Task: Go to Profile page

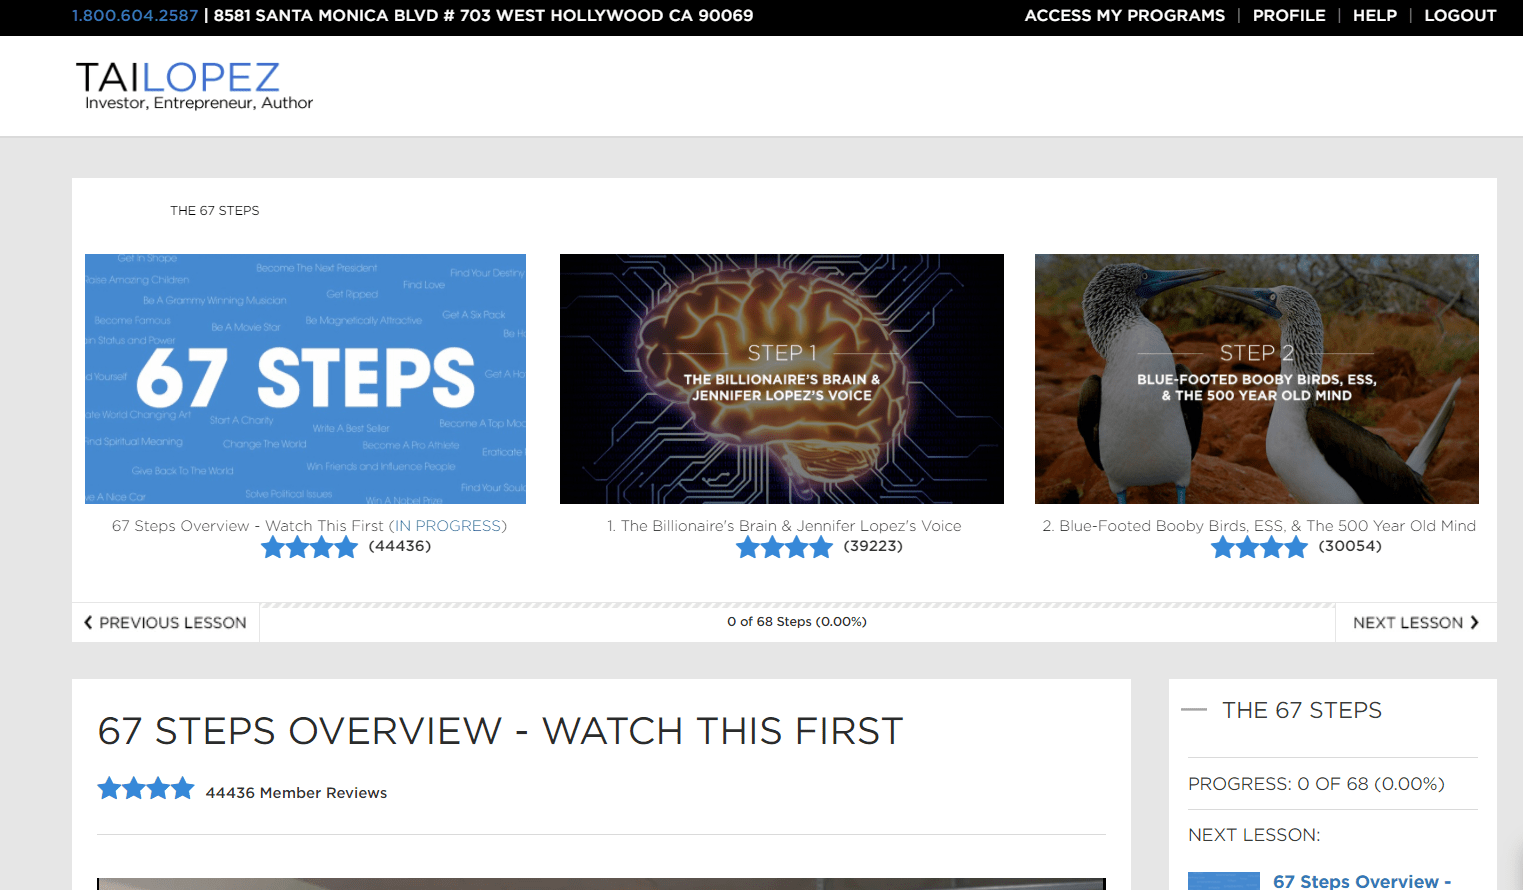Action: click(x=1289, y=16)
